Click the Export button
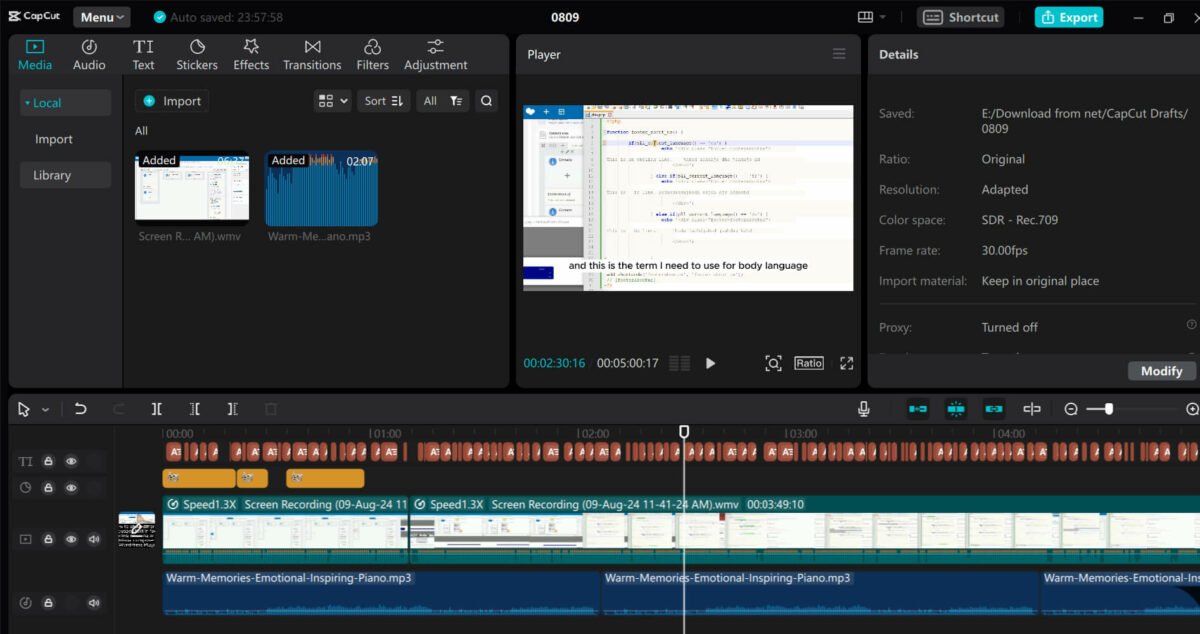Viewport: 1200px width, 634px height. click(1068, 16)
